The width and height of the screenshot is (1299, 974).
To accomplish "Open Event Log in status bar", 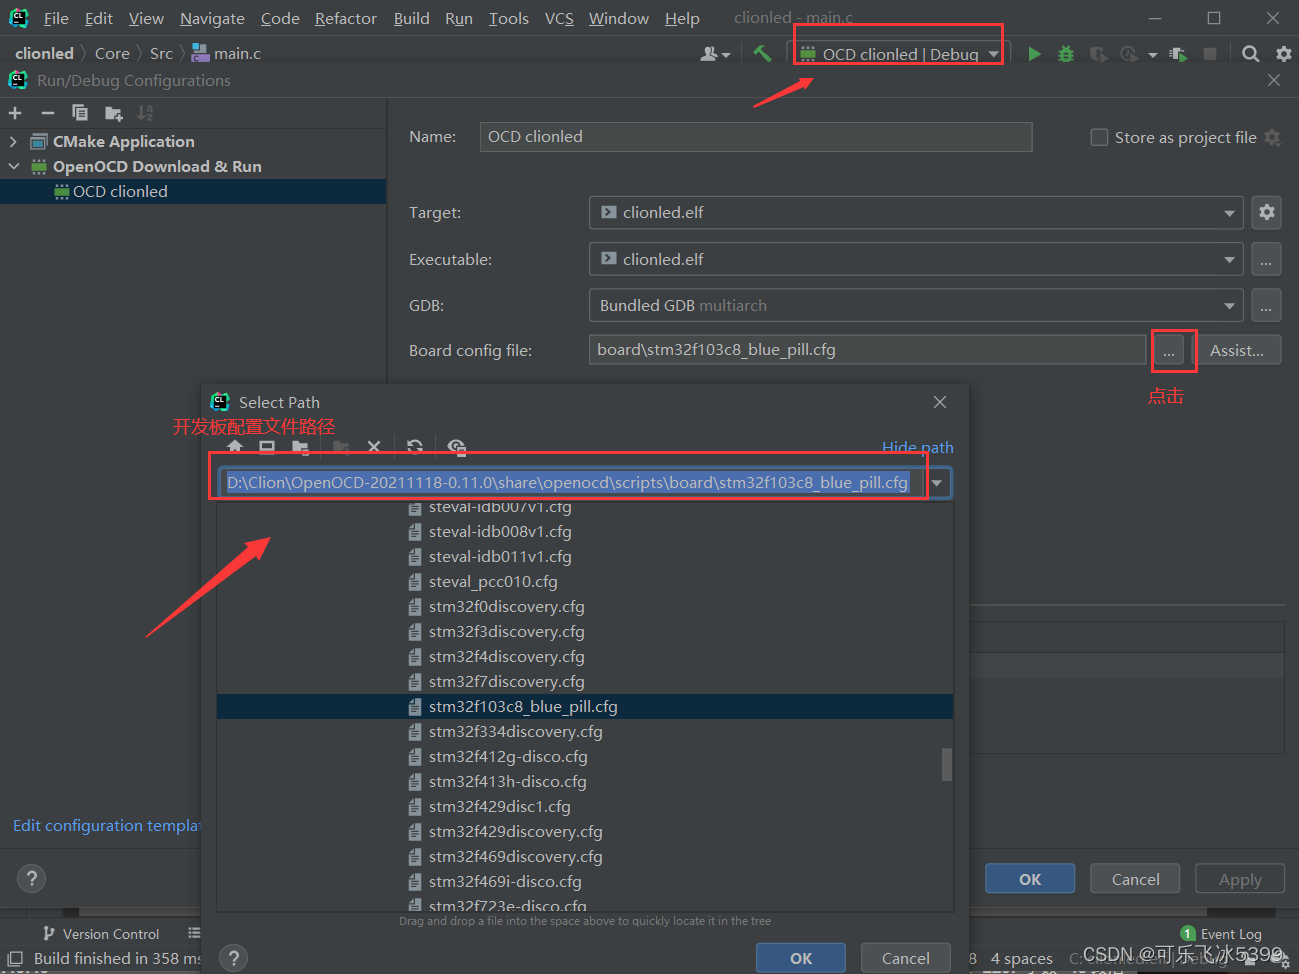I will tap(1221, 934).
